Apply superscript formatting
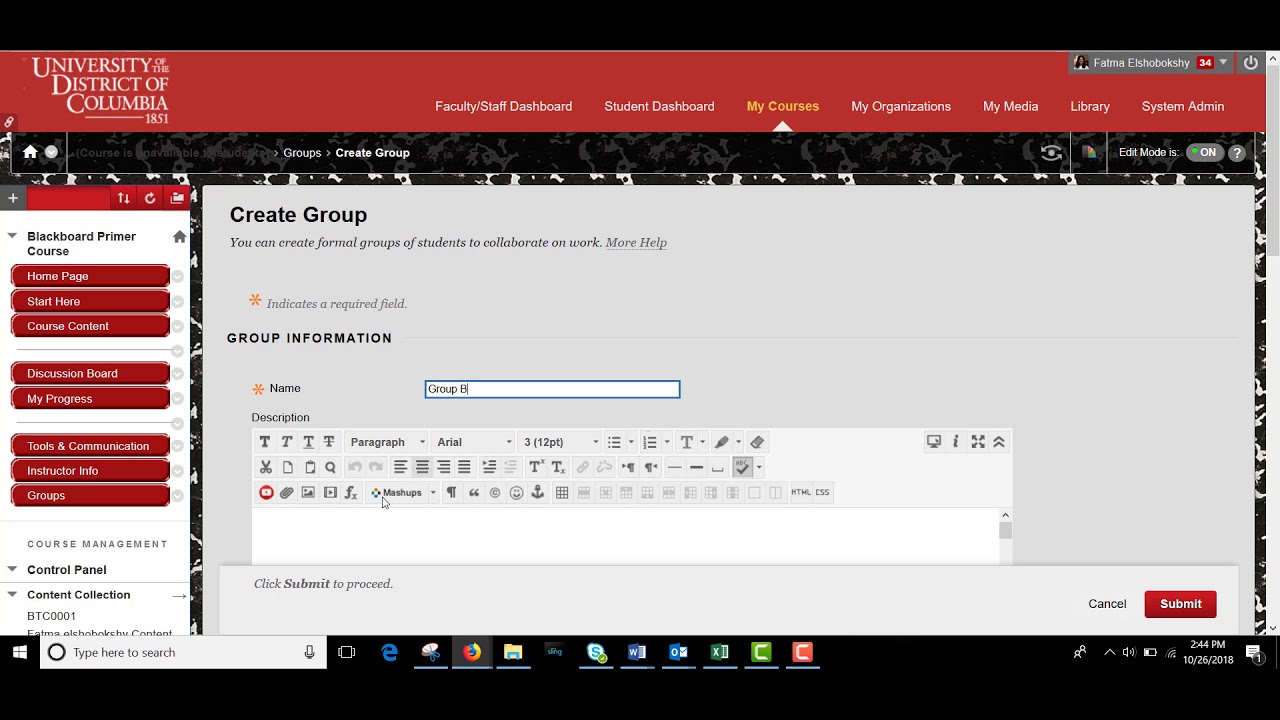The image size is (1280, 720). [536, 467]
